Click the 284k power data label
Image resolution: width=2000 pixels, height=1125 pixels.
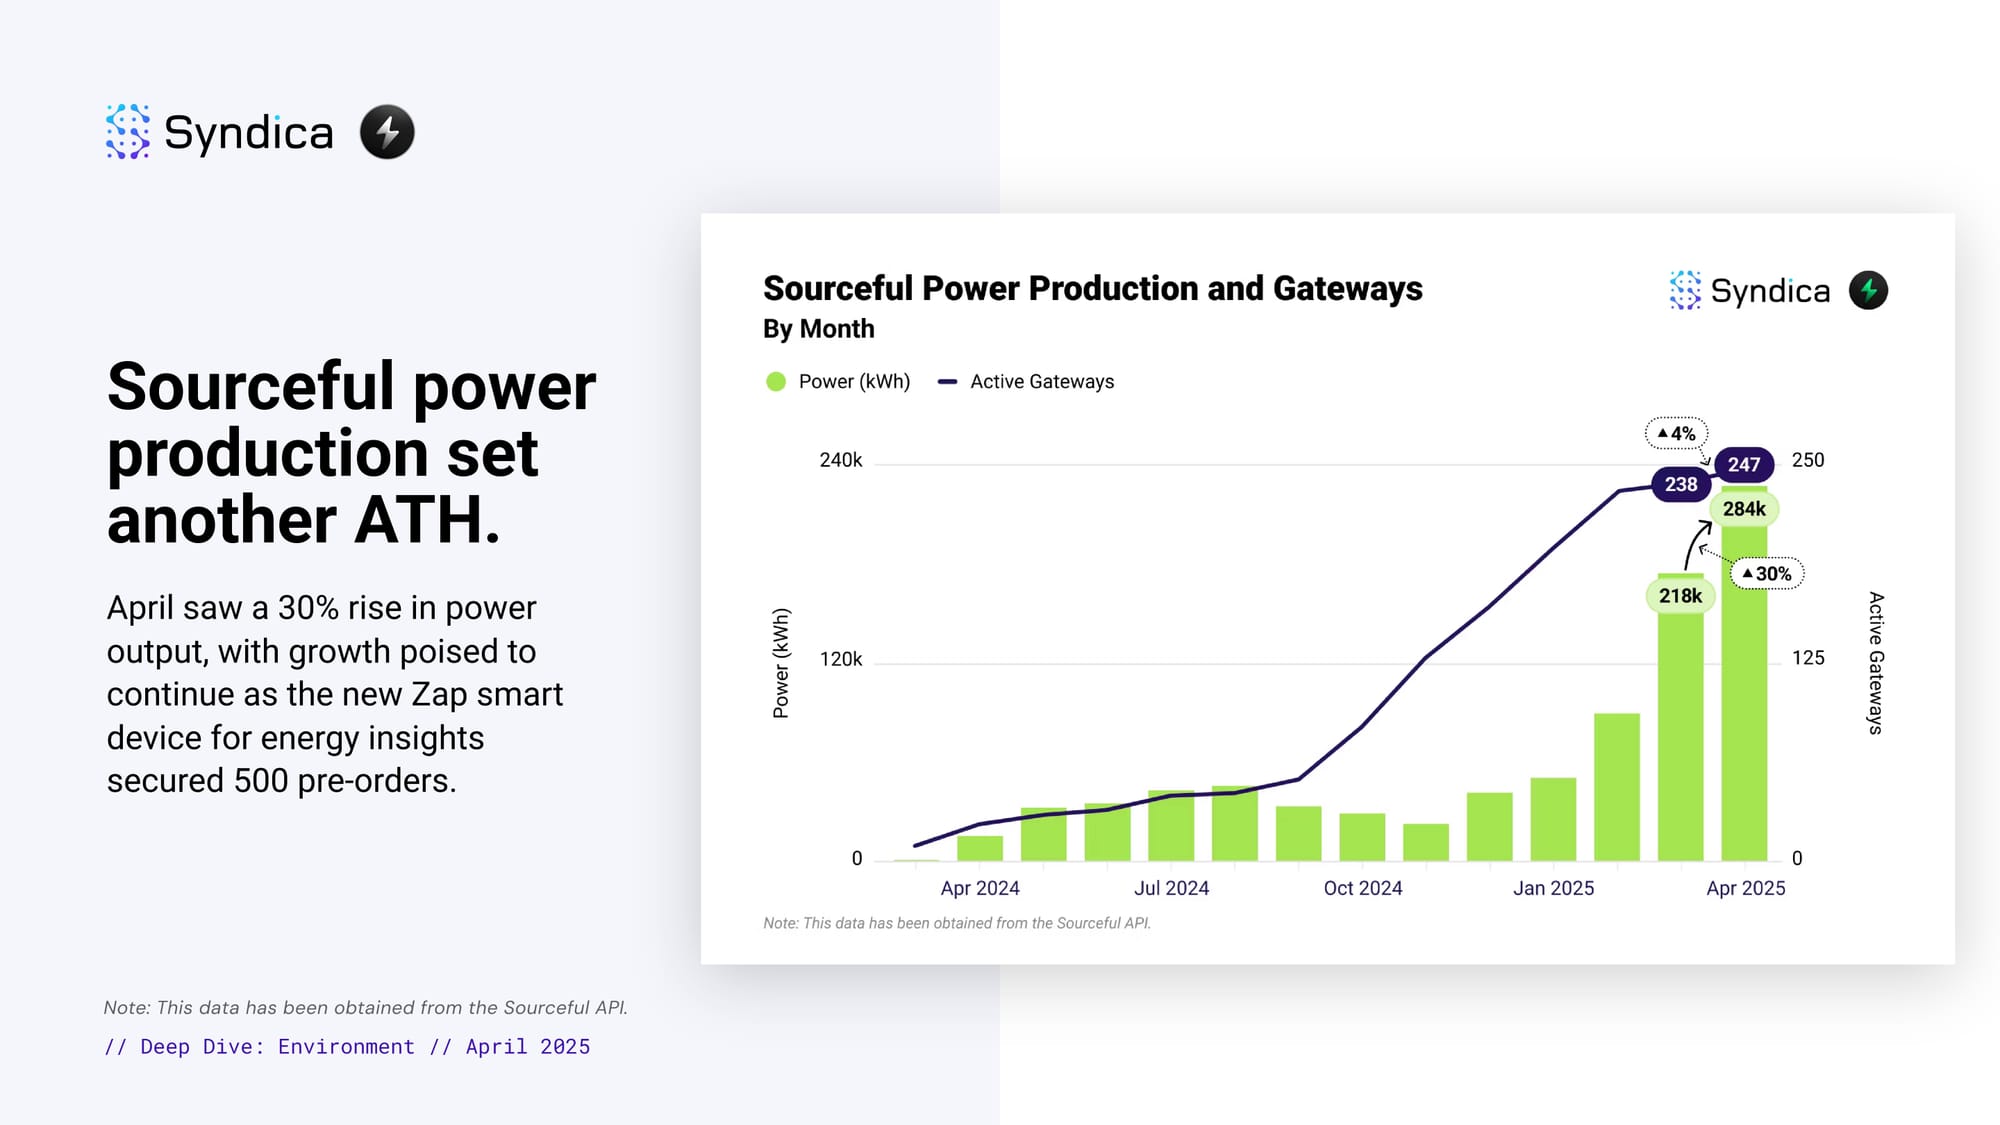coord(1744,509)
